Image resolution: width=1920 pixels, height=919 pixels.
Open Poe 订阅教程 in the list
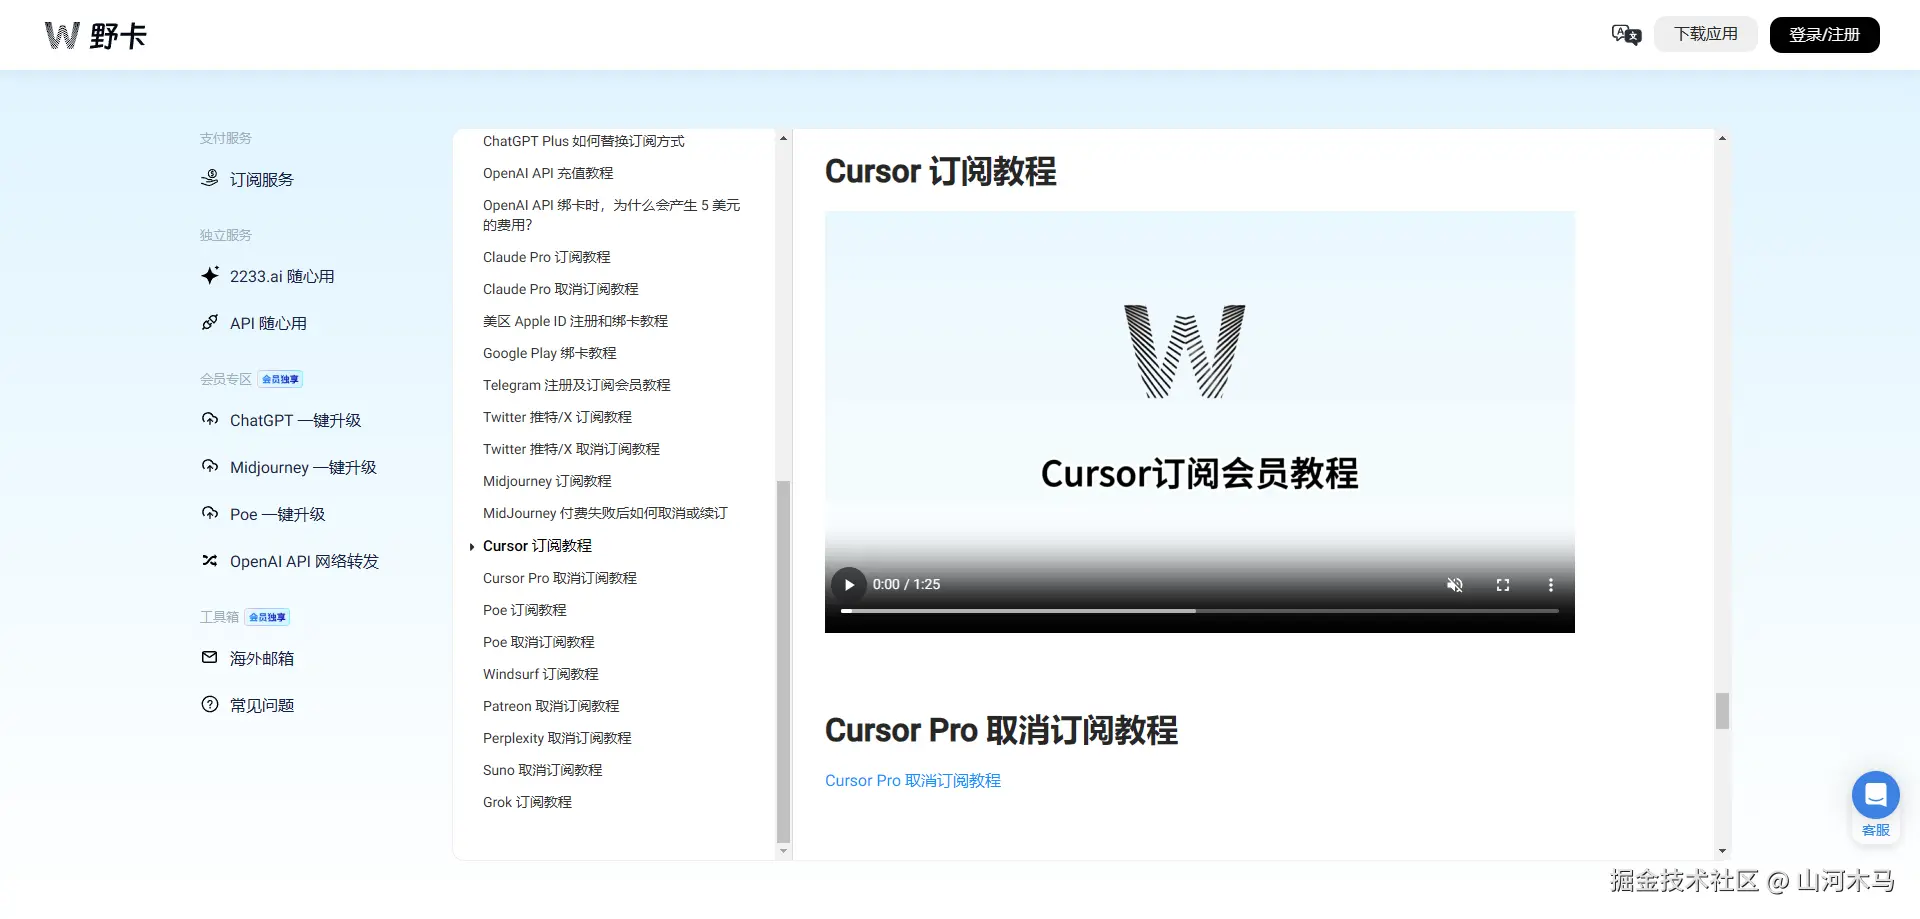click(x=524, y=610)
